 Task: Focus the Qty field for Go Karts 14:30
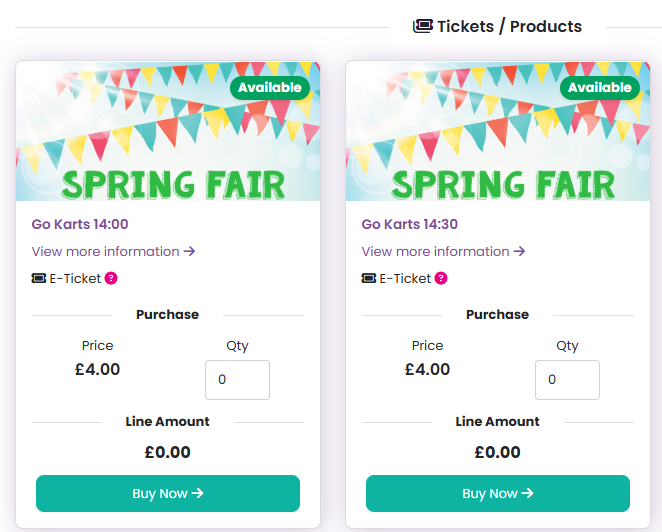tap(567, 380)
